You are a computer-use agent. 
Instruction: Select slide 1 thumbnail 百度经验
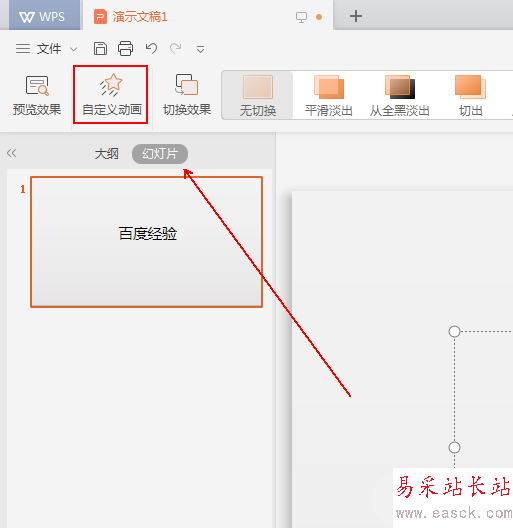click(147, 242)
